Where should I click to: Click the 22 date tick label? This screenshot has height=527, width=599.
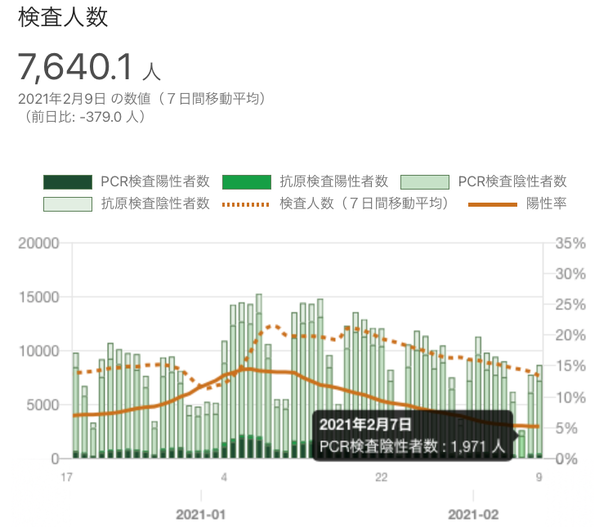pos(381,477)
